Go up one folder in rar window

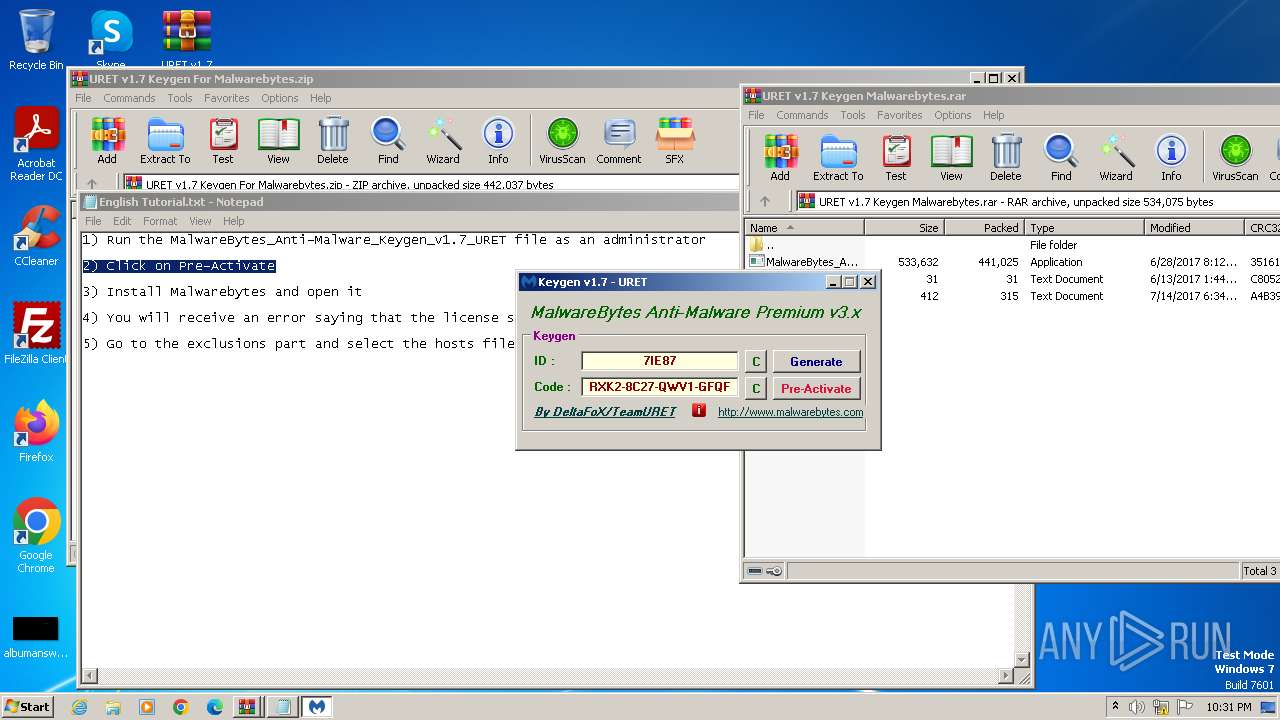tap(765, 201)
